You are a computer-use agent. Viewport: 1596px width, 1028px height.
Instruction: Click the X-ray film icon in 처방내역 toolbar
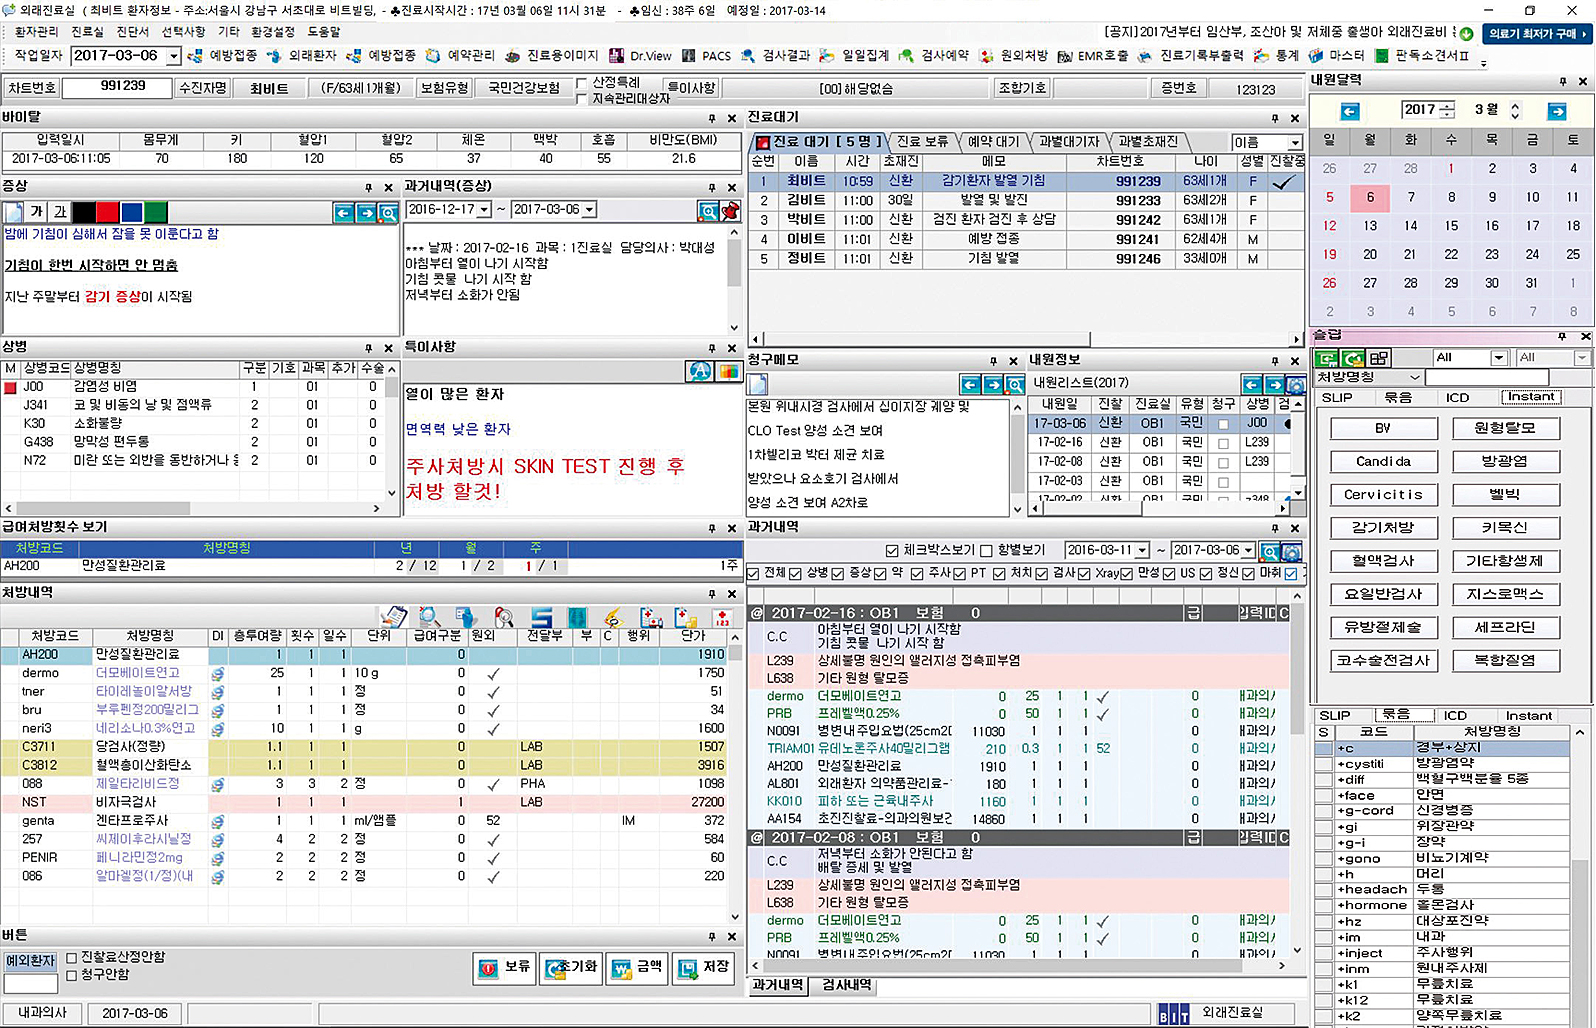click(x=577, y=617)
